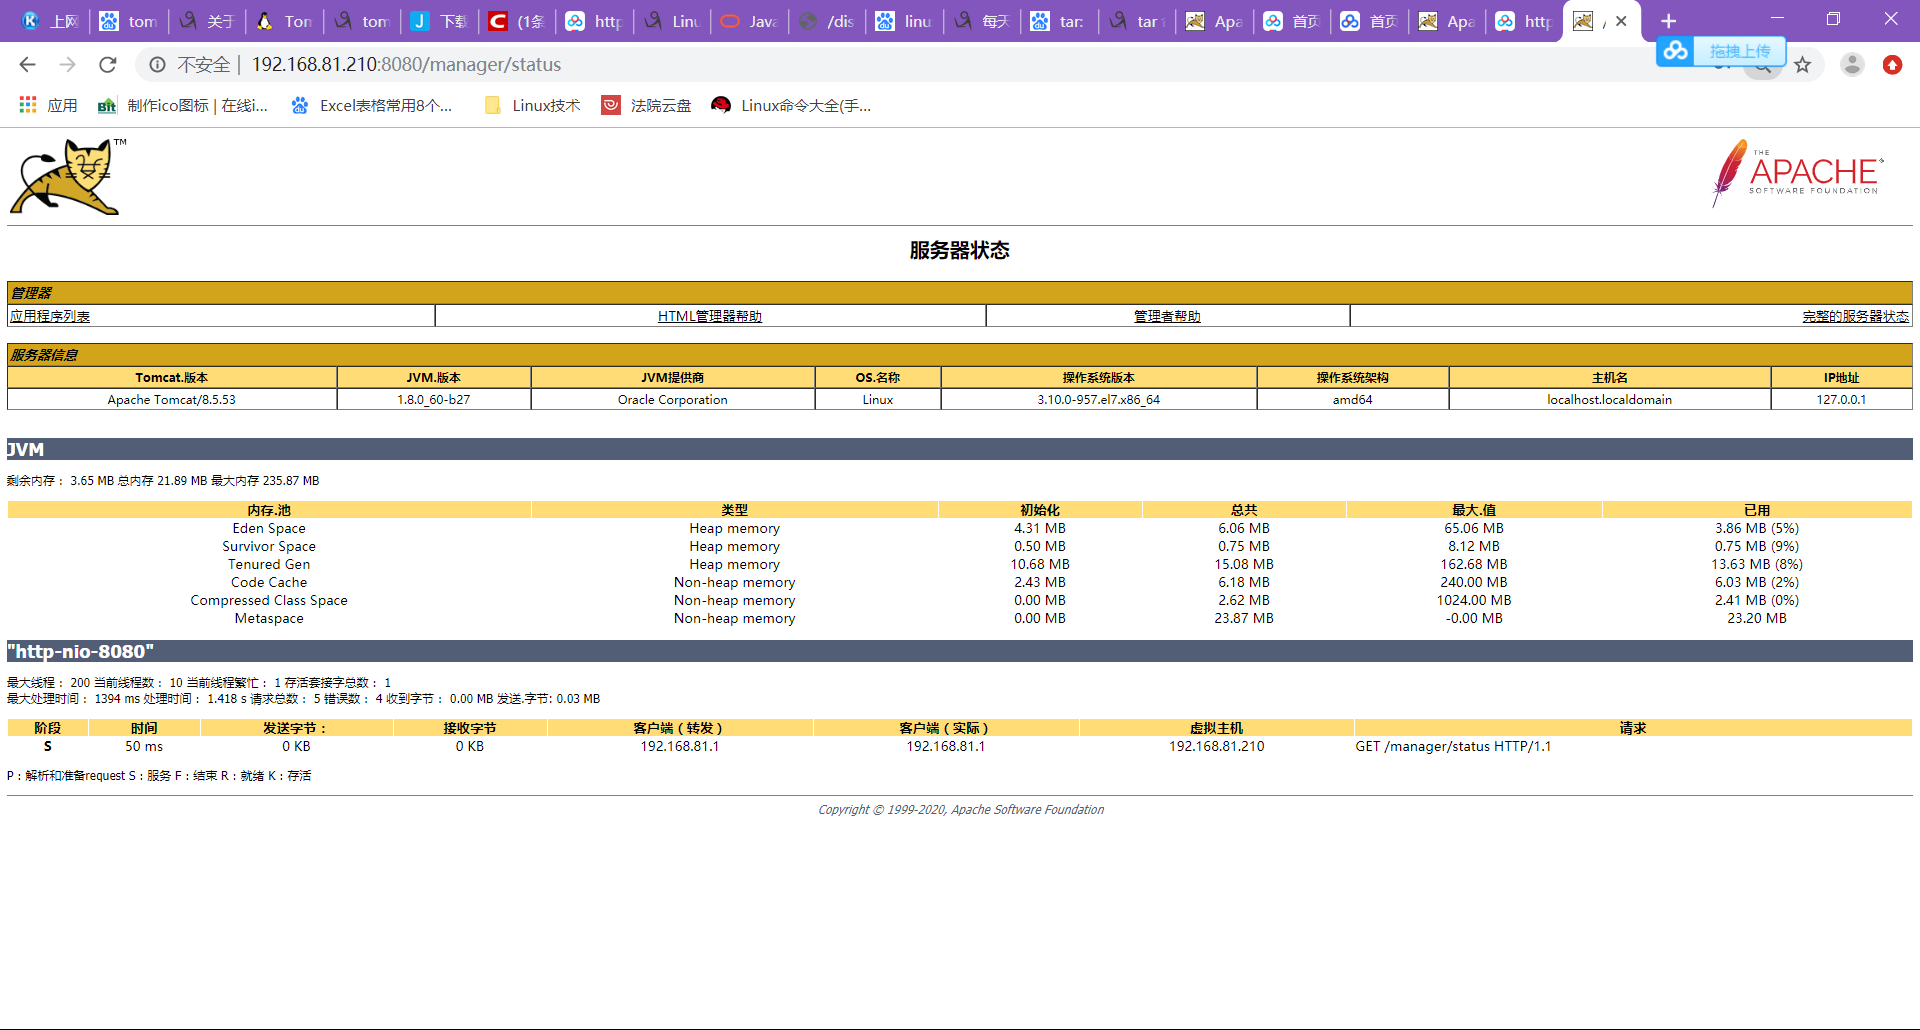Click the amd64 architecture cell
The width and height of the screenshot is (1920, 1030).
pyautogui.click(x=1353, y=400)
